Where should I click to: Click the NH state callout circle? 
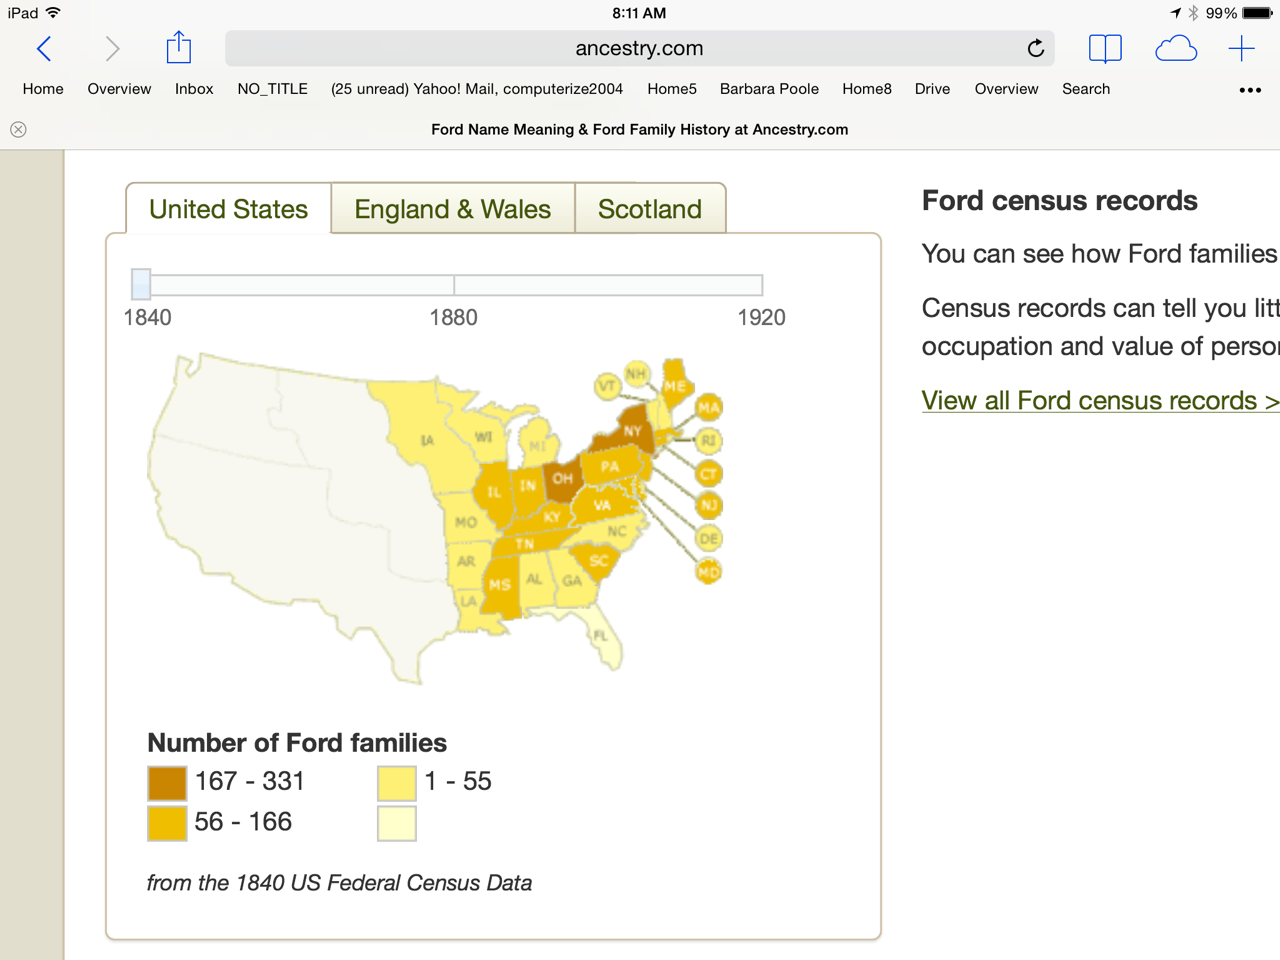636,374
